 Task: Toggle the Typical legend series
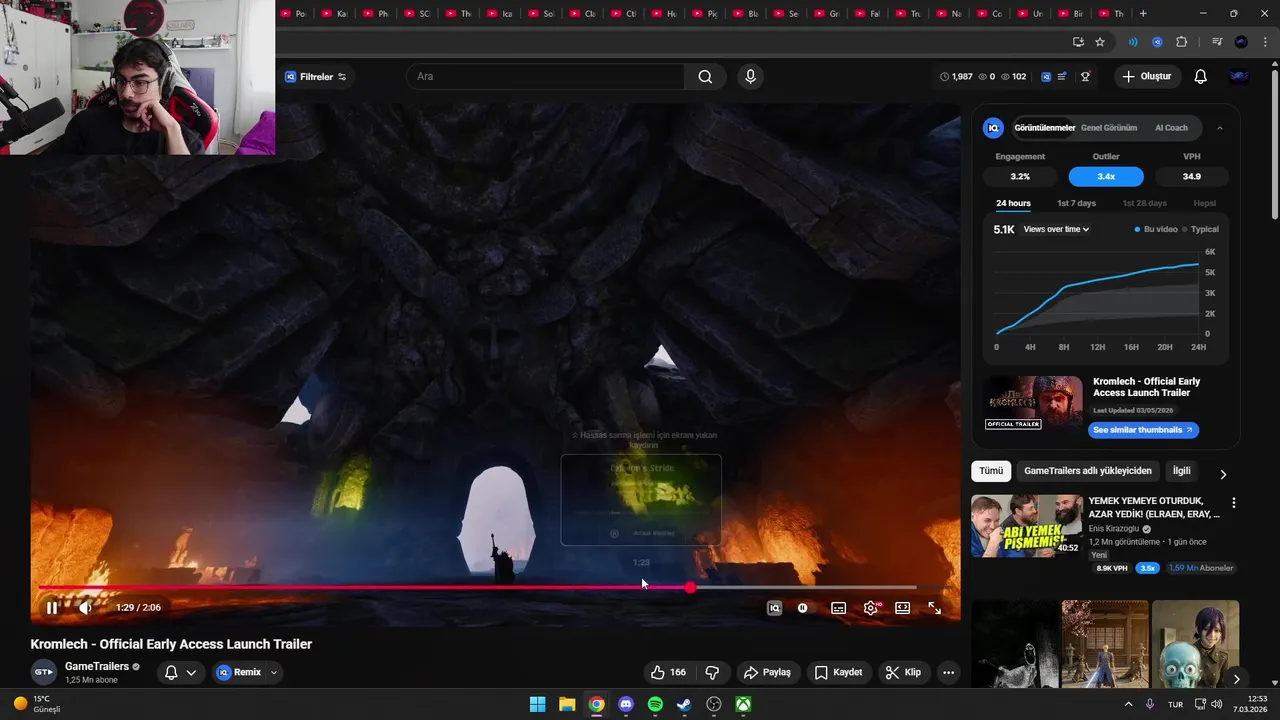click(x=1201, y=229)
